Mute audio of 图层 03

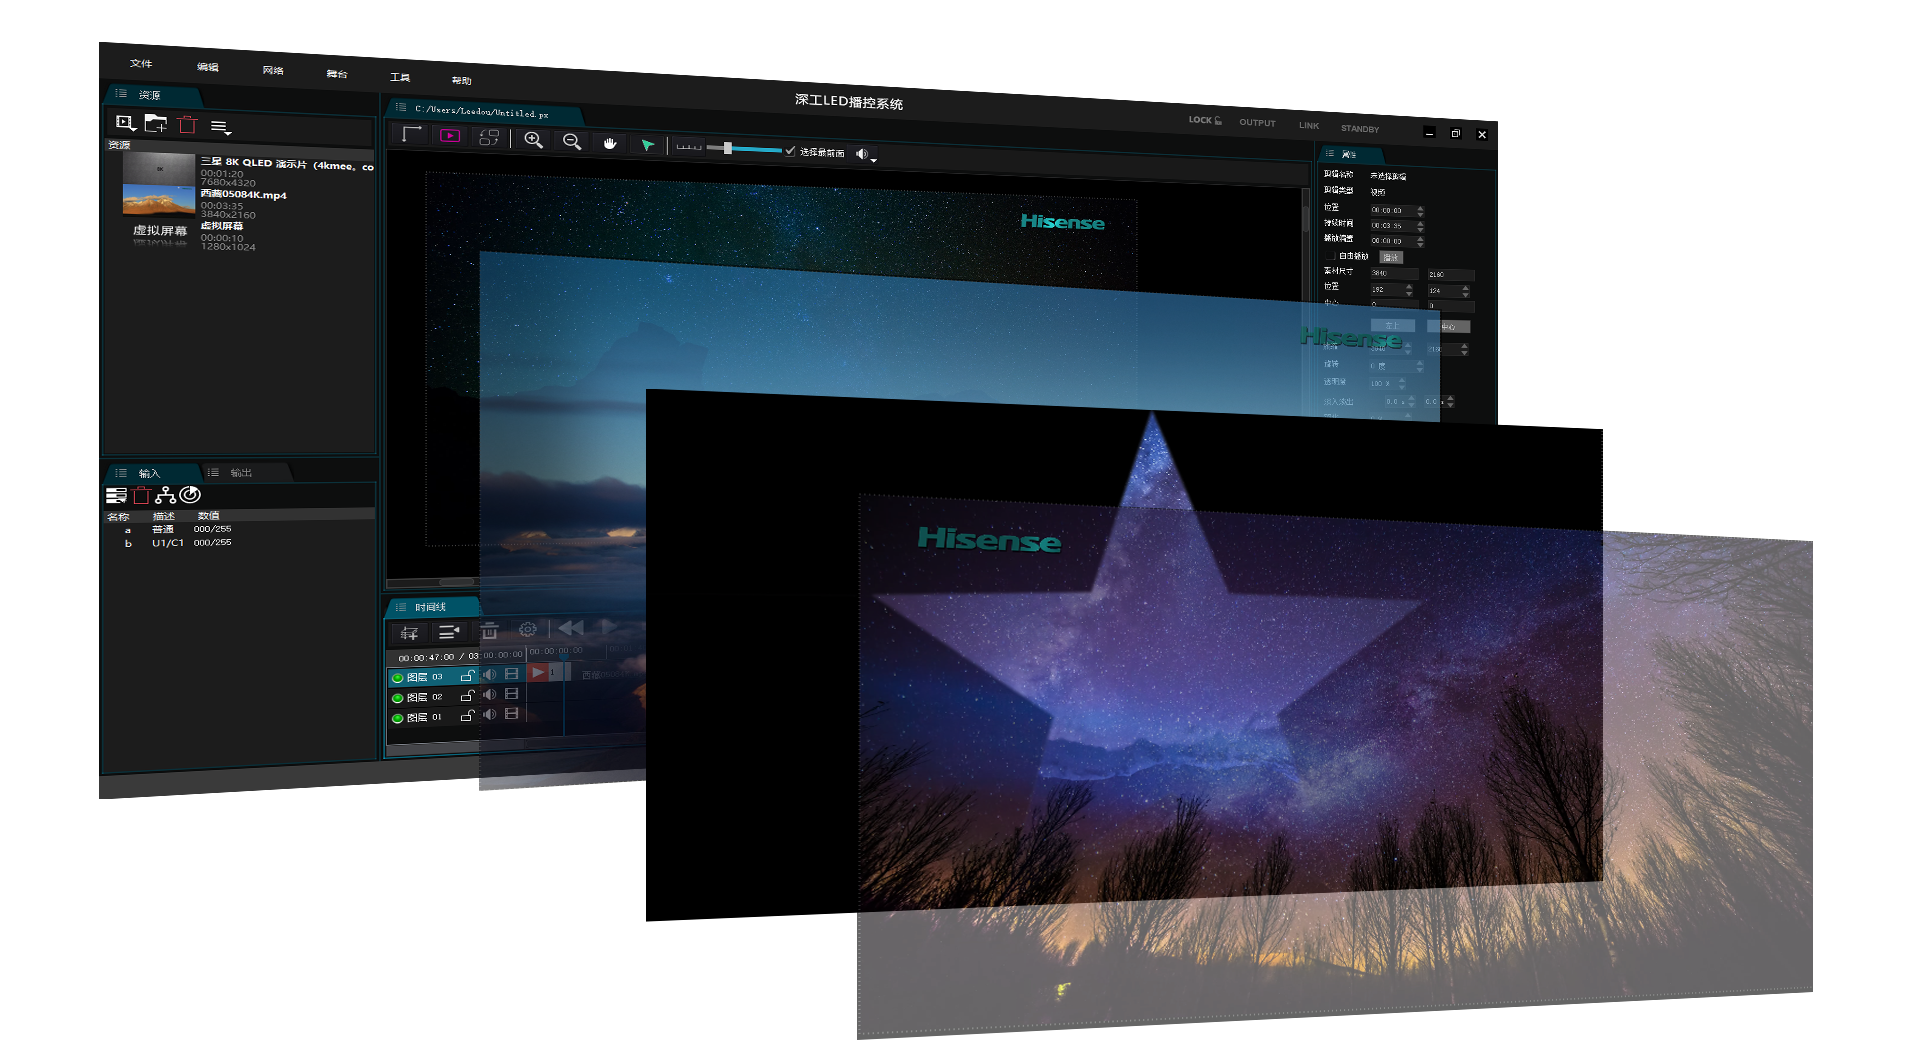click(490, 675)
